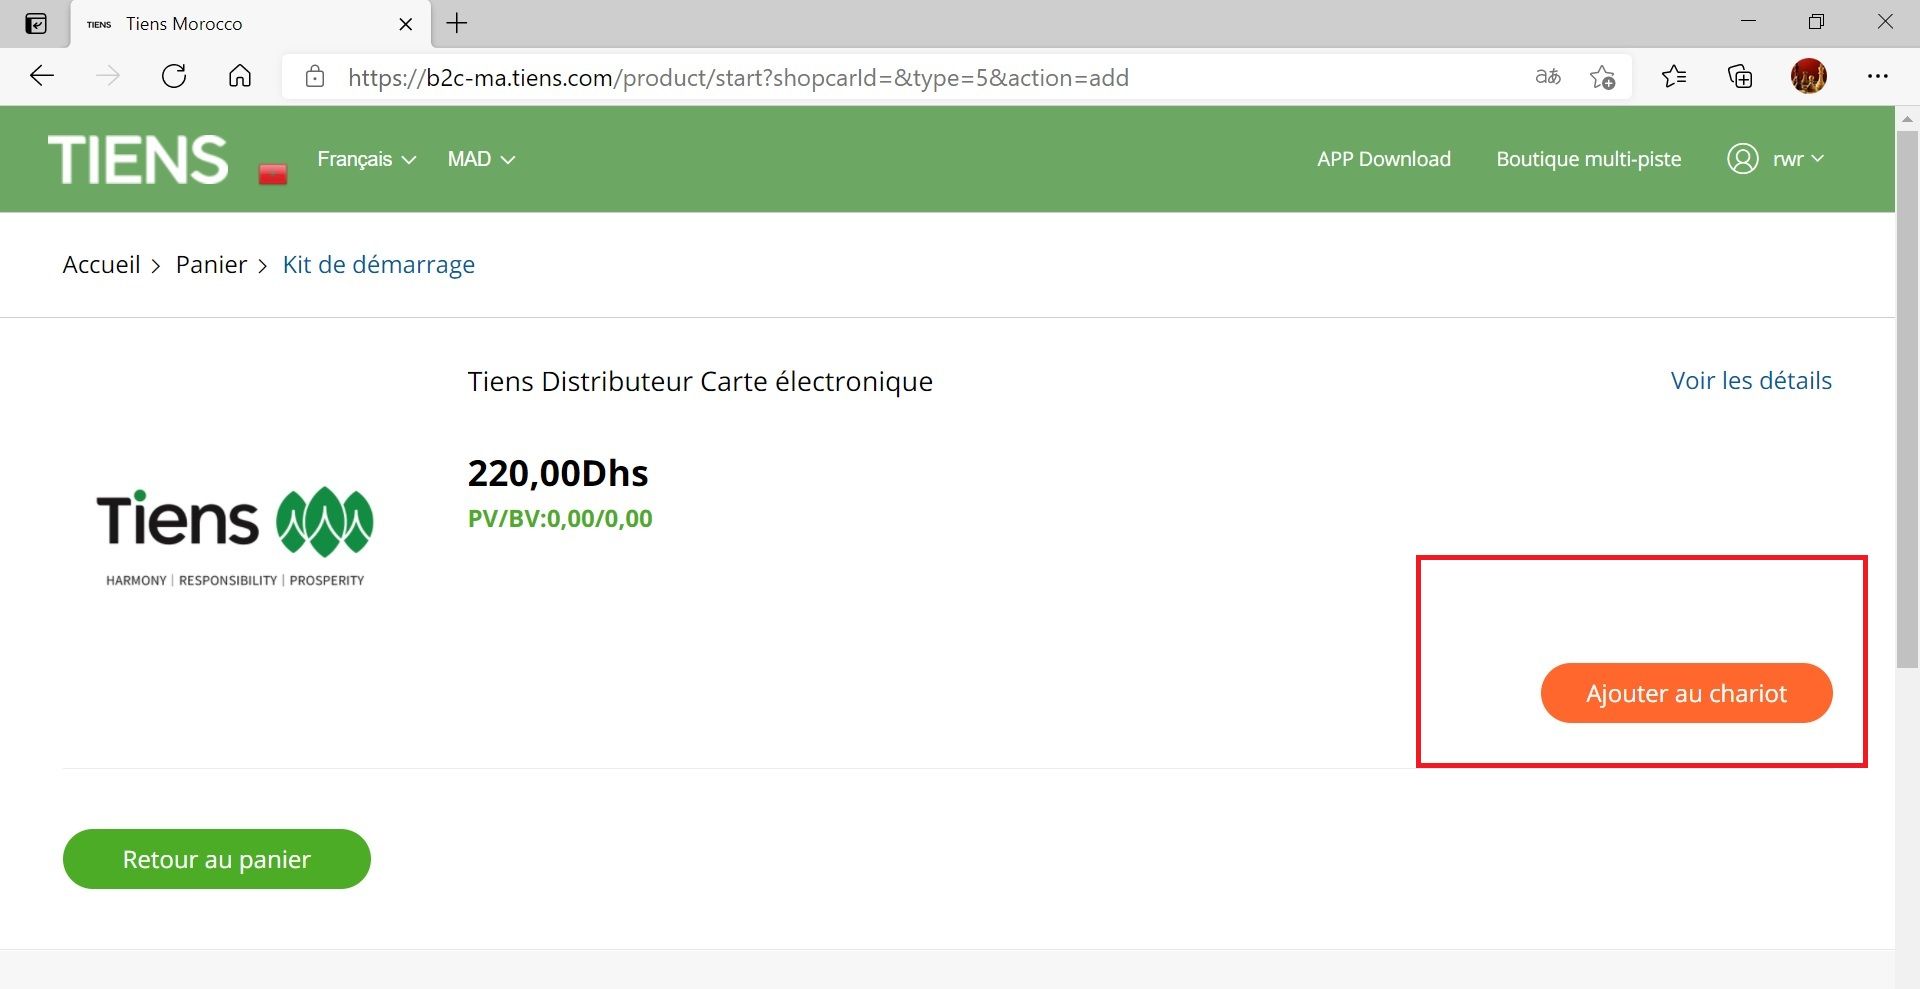
Task: Expand the MAD currency dropdown
Action: click(481, 159)
